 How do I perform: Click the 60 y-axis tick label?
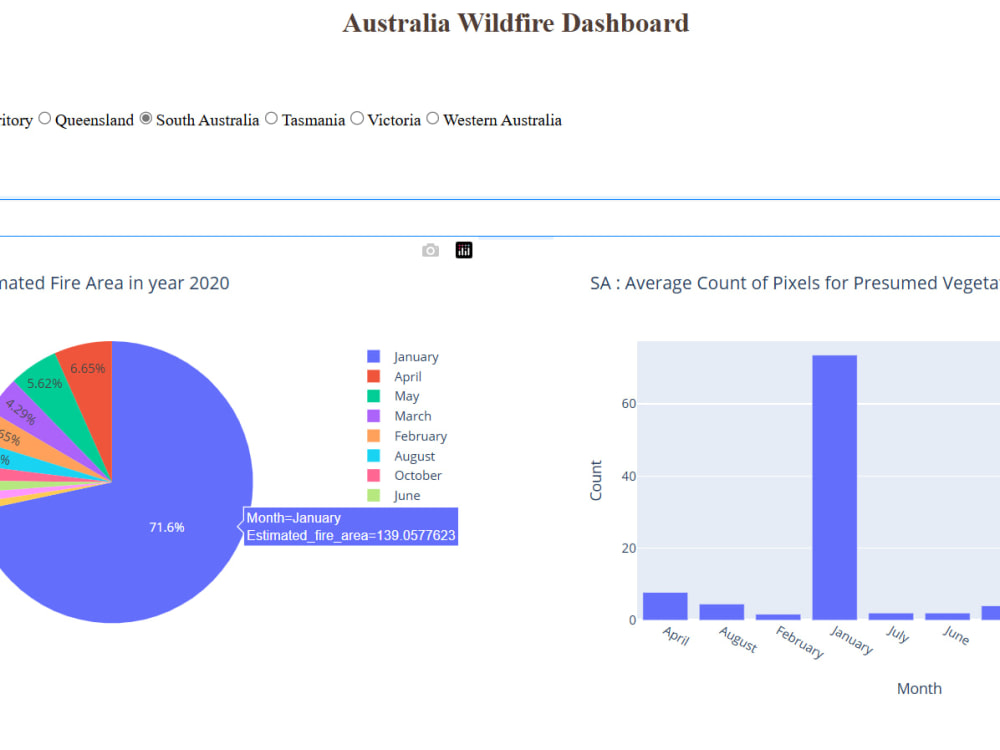click(629, 404)
